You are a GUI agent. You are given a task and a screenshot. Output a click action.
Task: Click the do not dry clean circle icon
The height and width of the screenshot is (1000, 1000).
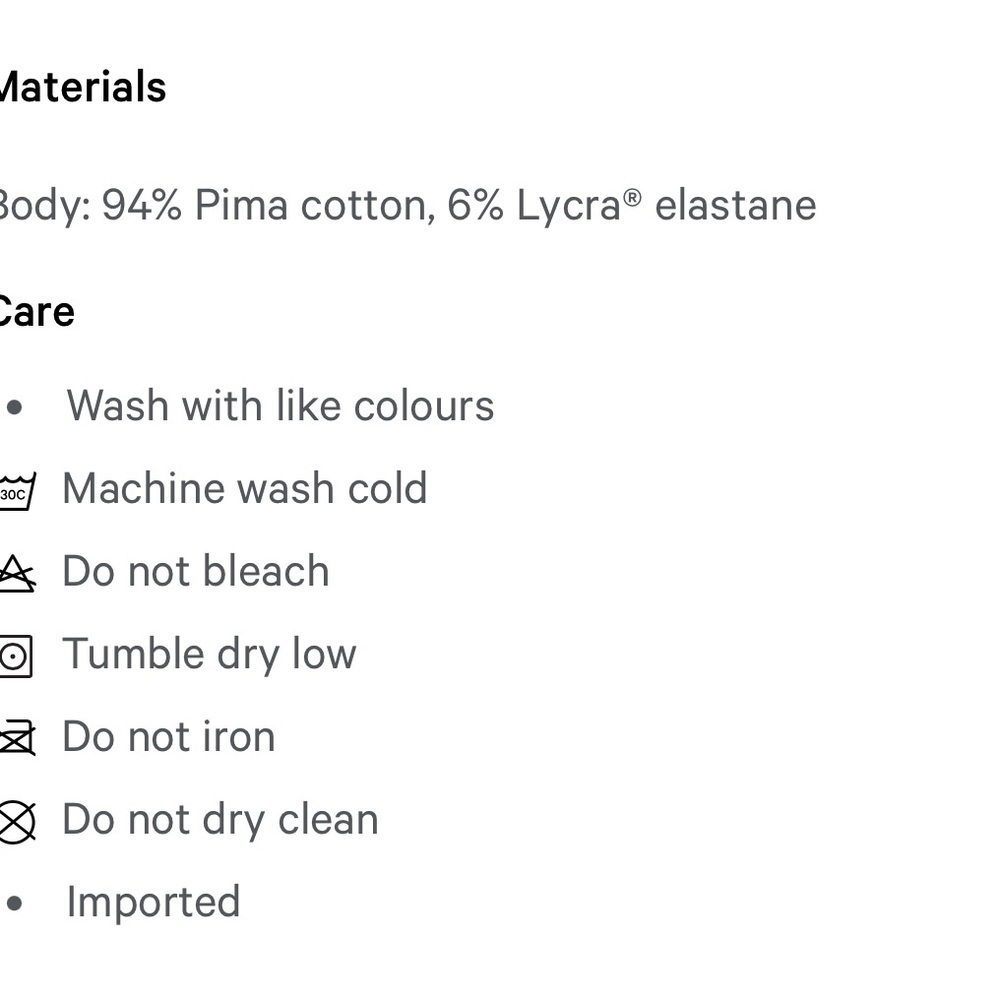coord(17,822)
